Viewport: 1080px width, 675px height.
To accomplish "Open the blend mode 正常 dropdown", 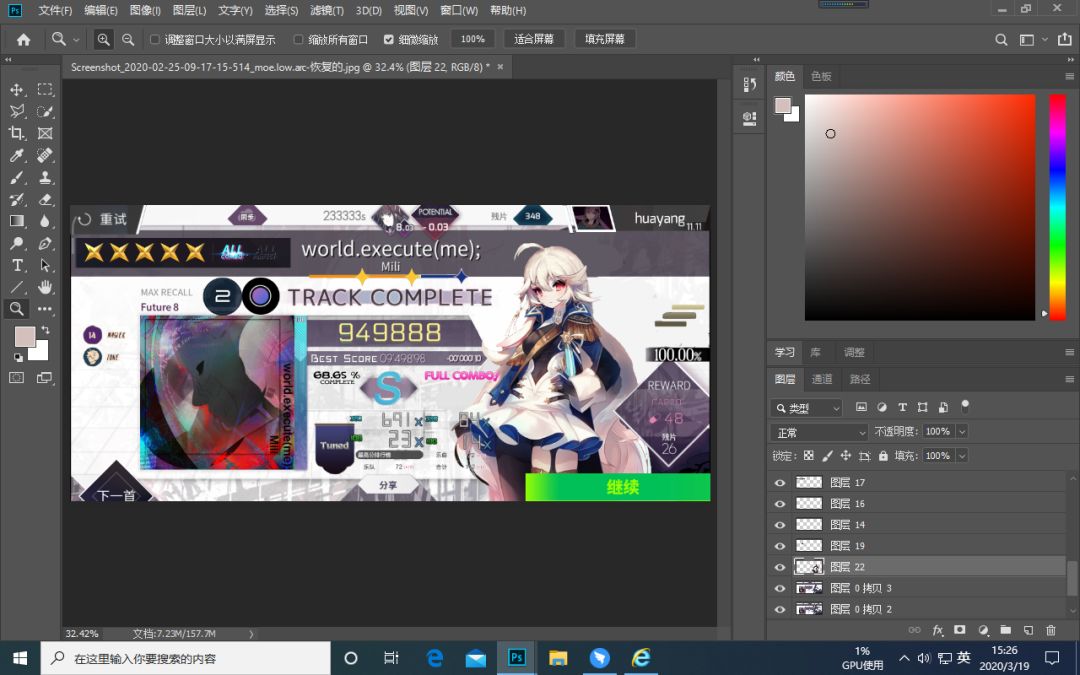I will [819, 433].
